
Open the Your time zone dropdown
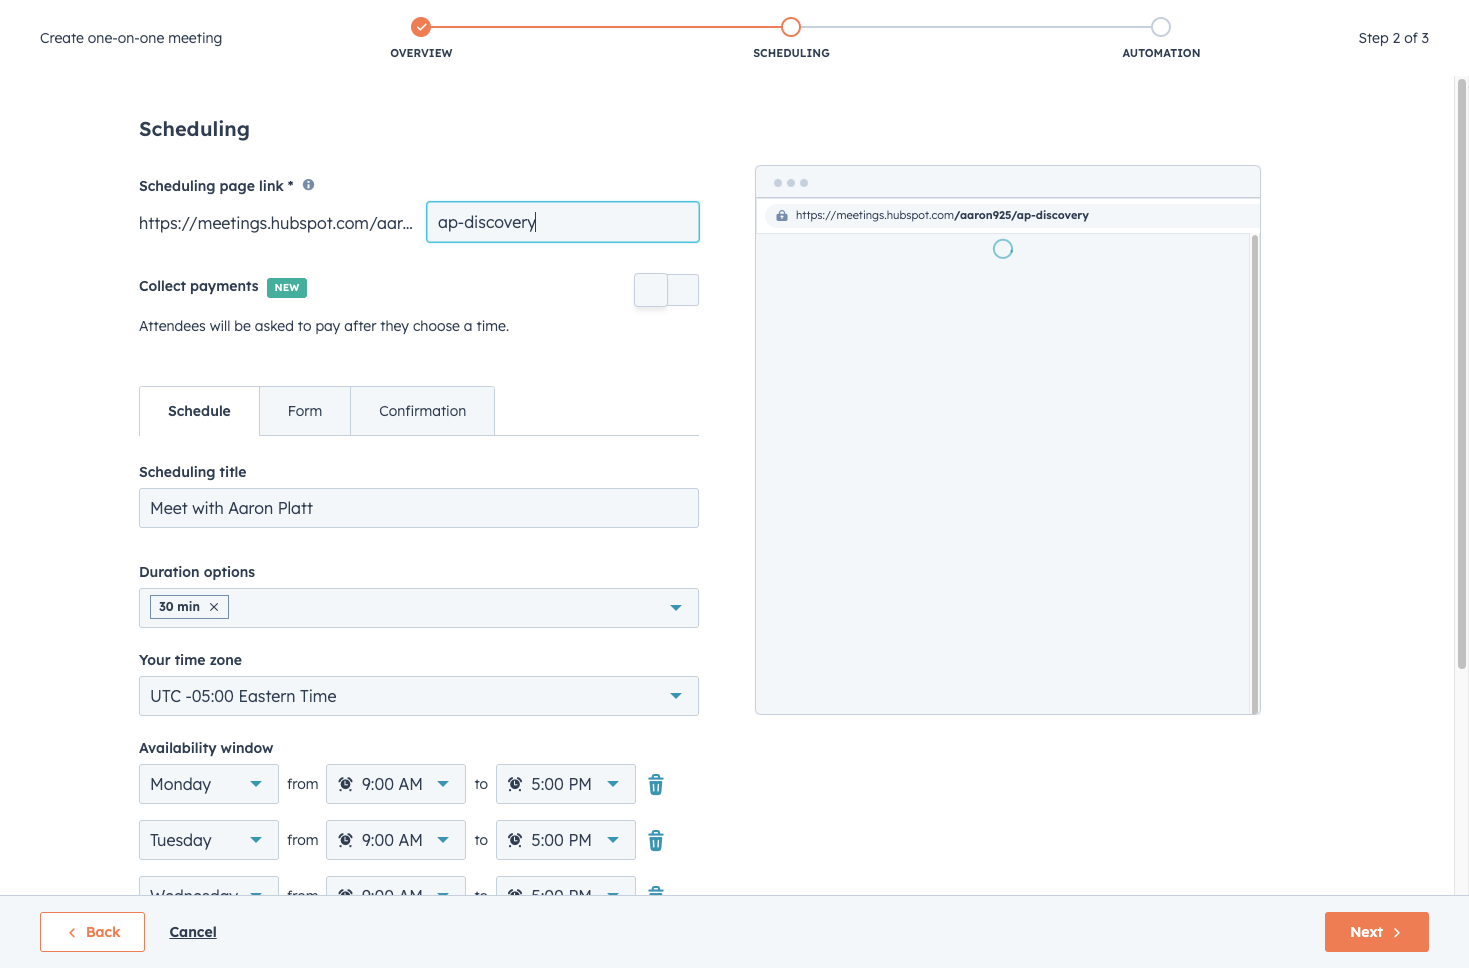pos(419,696)
